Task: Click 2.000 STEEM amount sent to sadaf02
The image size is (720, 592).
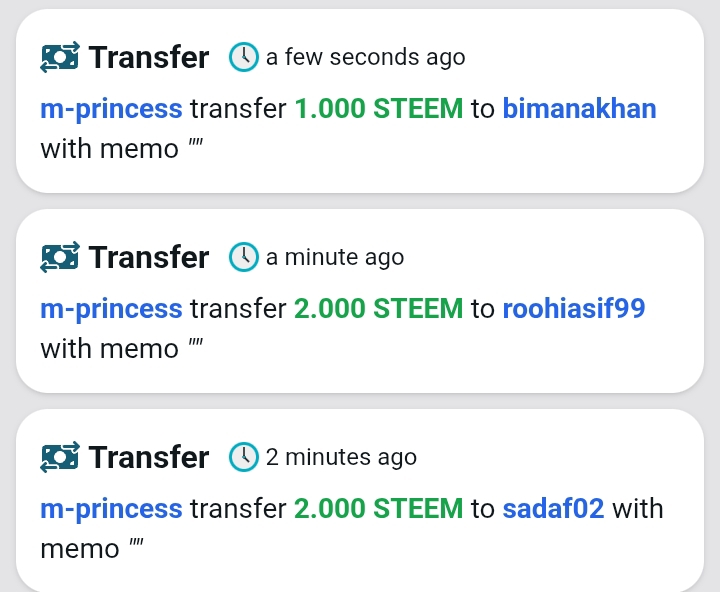Action: point(379,508)
